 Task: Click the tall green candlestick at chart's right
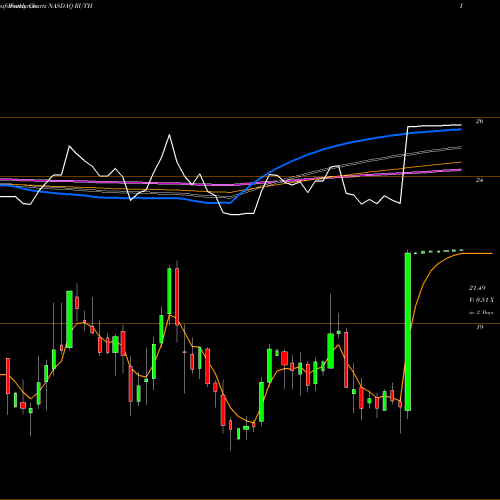point(408,332)
